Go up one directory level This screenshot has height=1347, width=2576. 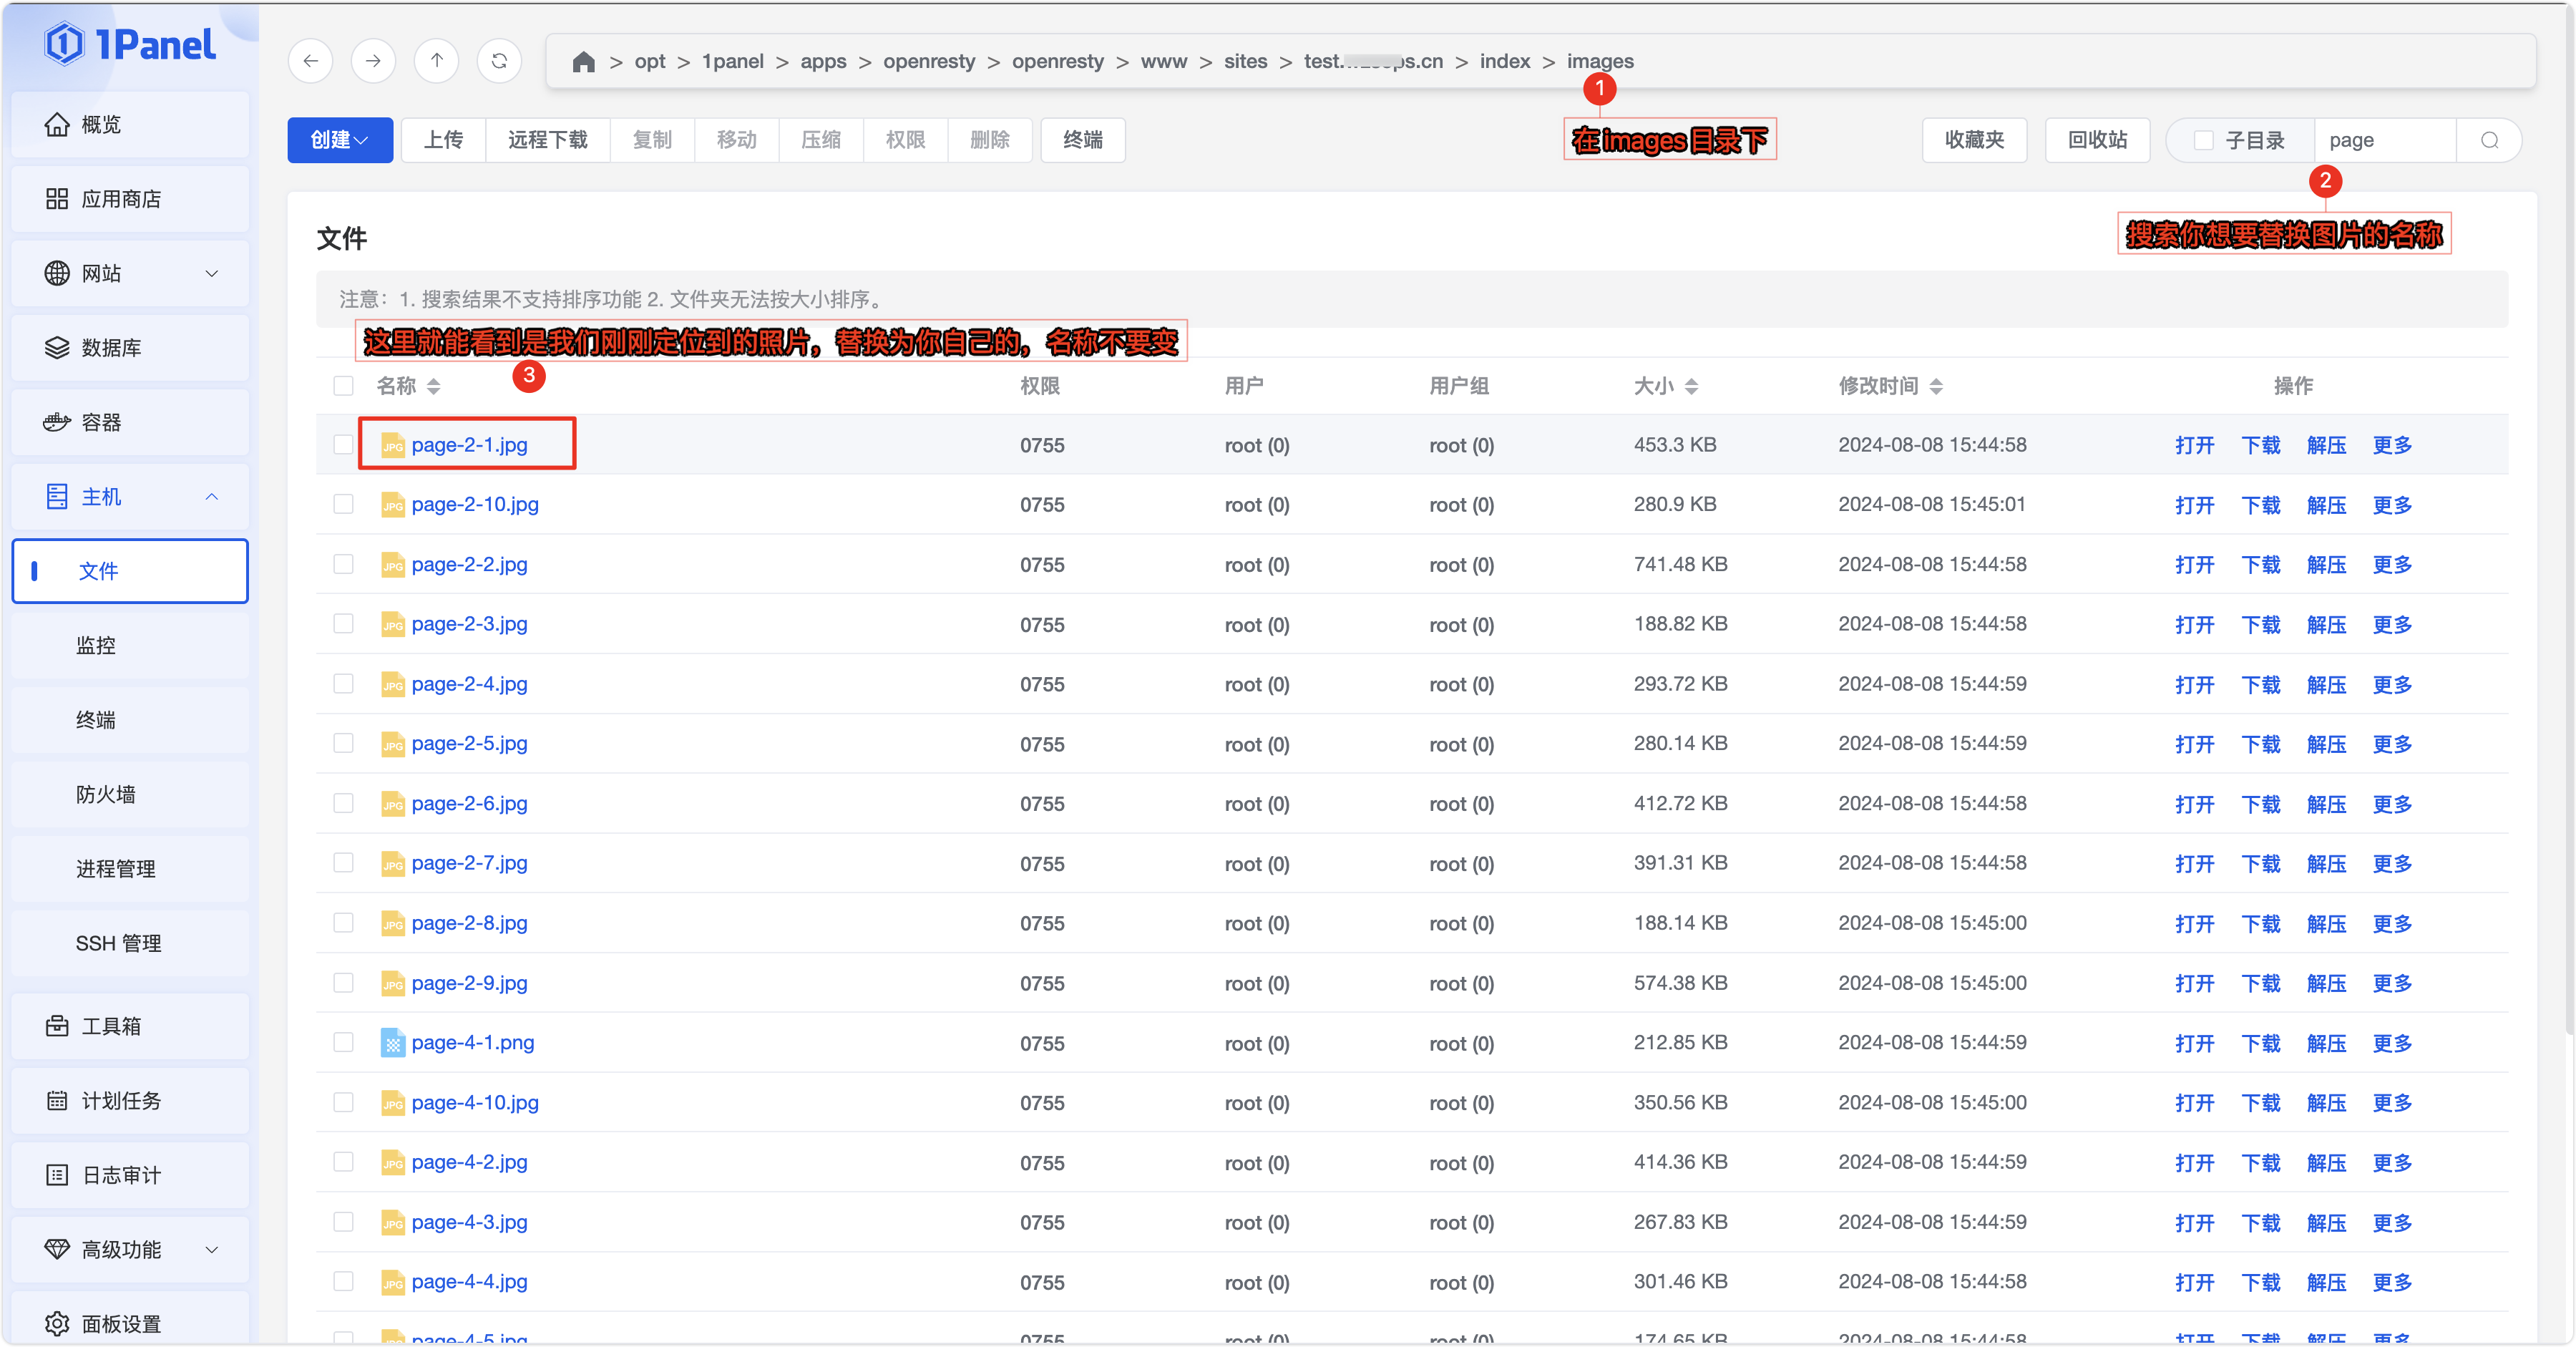point(437,61)
